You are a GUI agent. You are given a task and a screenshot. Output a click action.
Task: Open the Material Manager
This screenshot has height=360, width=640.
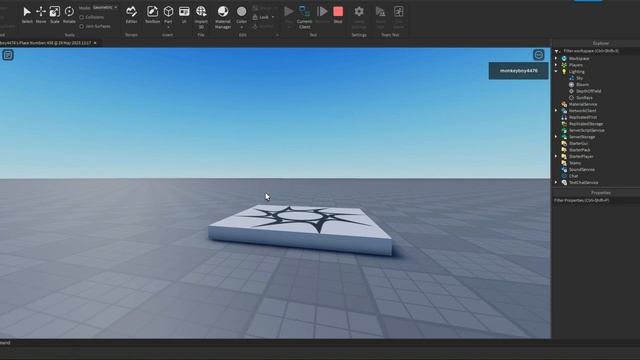(x=223, y=17)
